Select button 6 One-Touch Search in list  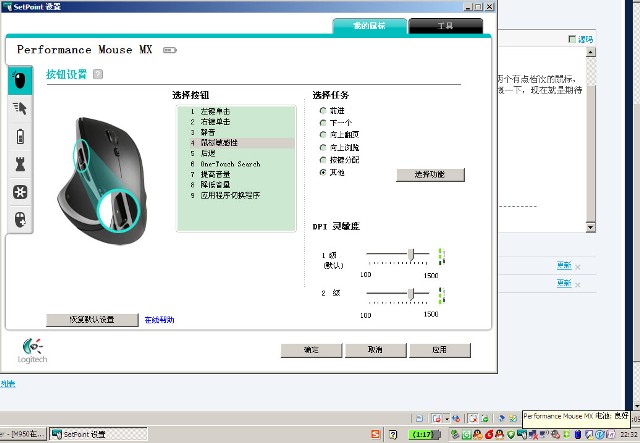(x=236, y=164)
